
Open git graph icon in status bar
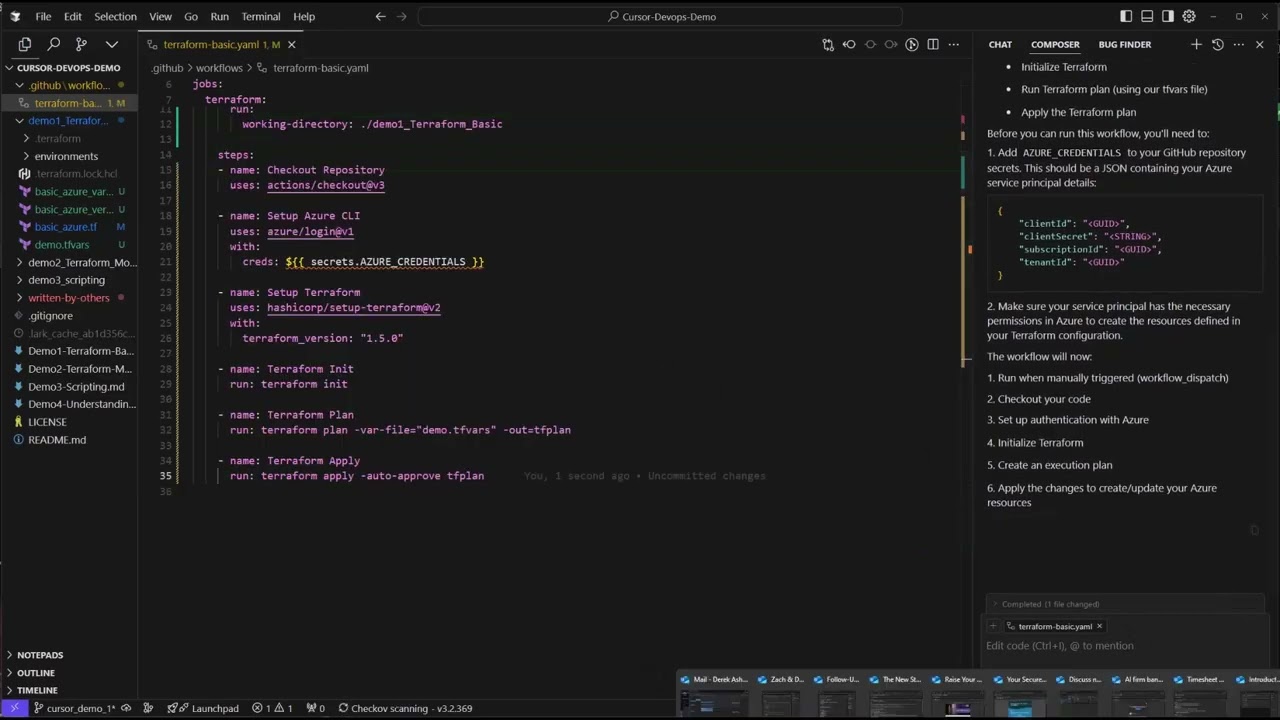point(148,708)
